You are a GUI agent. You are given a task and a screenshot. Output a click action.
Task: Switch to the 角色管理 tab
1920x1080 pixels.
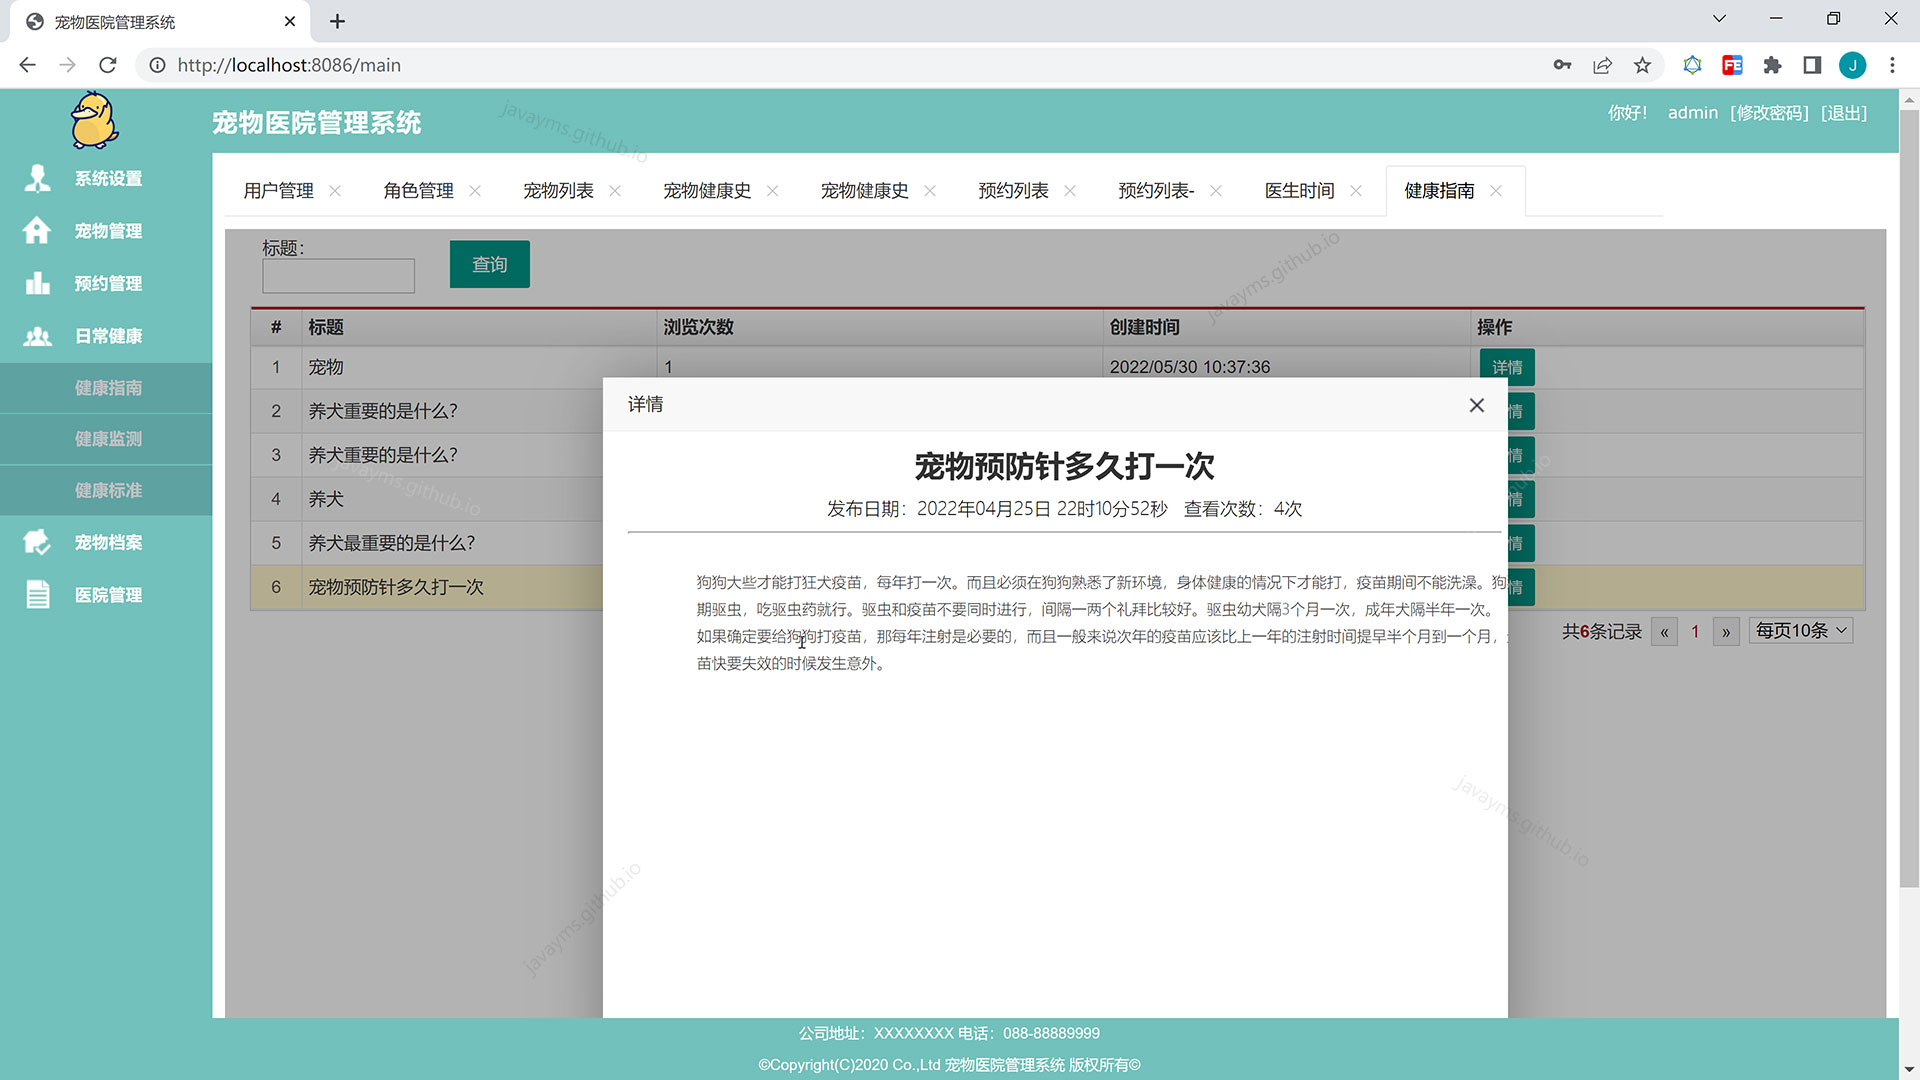pyautogui.click(x=418, y=191)
